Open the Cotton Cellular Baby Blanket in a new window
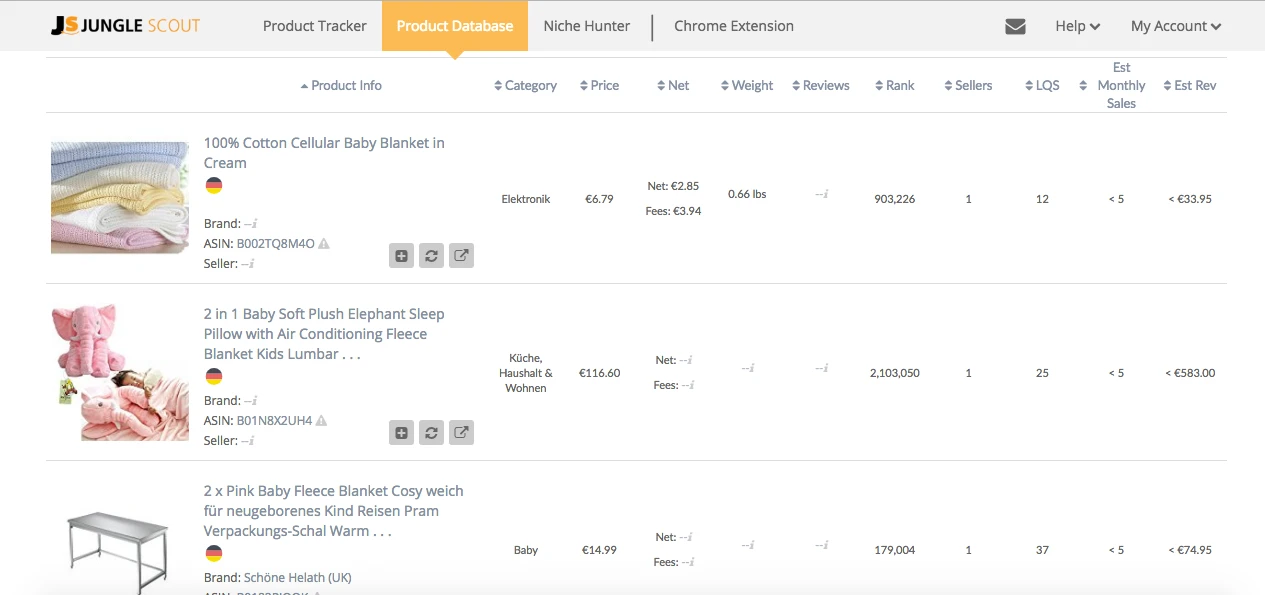 461,256
